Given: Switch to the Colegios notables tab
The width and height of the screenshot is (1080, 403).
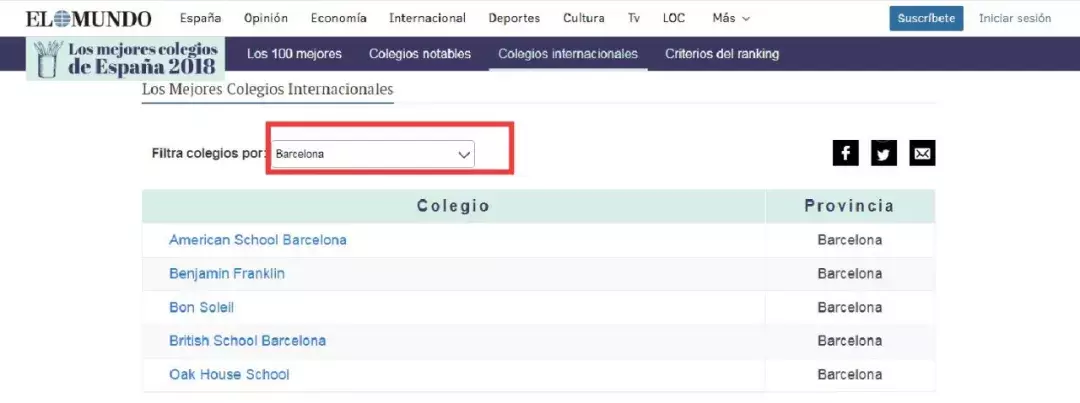Looking at the screenshot, I should [419, 54].
